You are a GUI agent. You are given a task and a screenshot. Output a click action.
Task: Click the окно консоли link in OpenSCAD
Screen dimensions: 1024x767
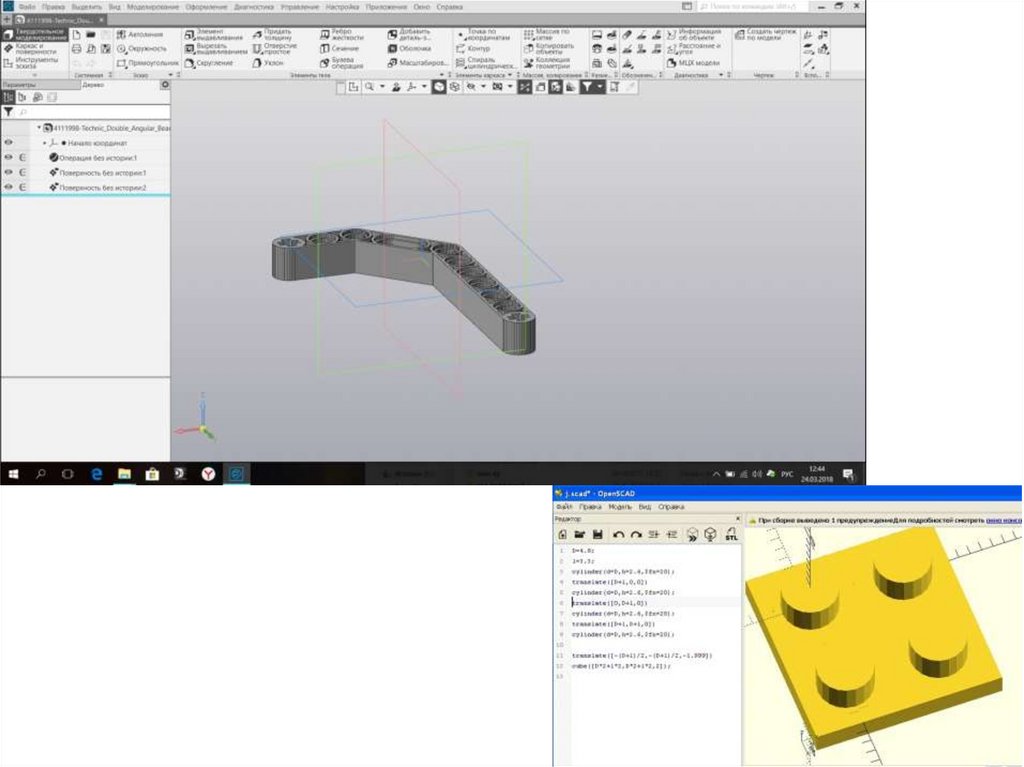(x=1003, y=520)
